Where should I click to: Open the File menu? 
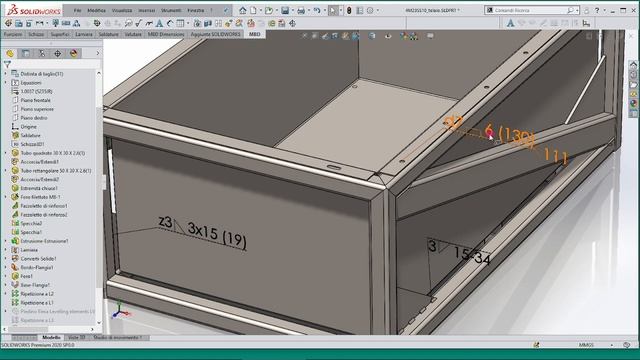tap(78, 10)
